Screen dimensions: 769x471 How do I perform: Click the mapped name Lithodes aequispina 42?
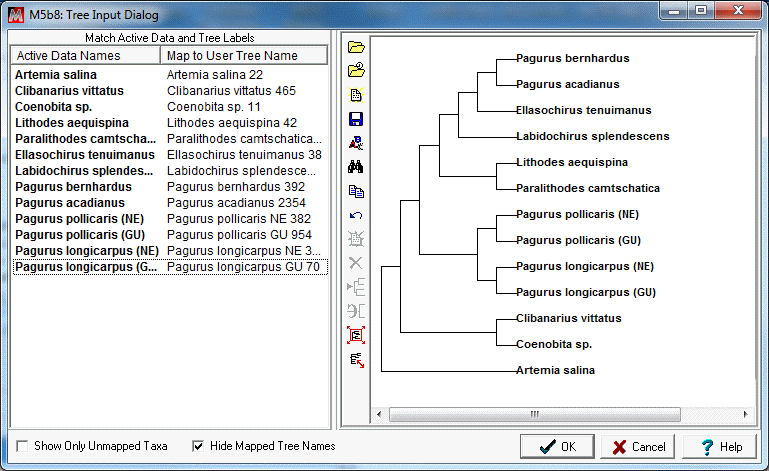[x=232, y=123]
